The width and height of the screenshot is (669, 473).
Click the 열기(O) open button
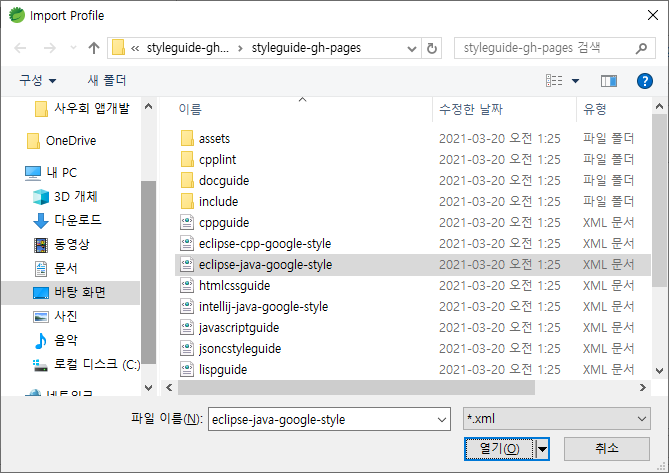(x=499, y=449)
